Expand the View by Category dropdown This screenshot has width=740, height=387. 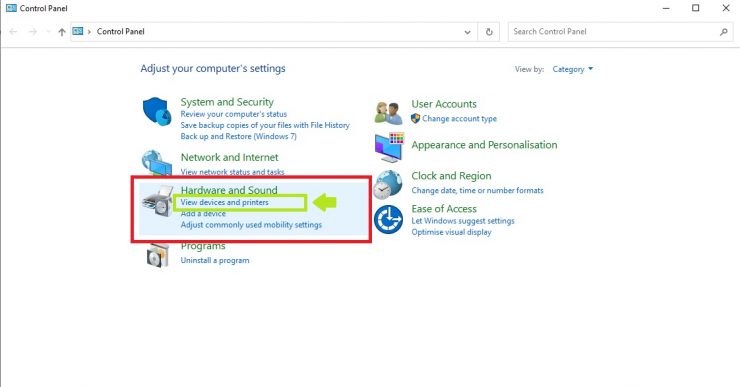point(572,69)
